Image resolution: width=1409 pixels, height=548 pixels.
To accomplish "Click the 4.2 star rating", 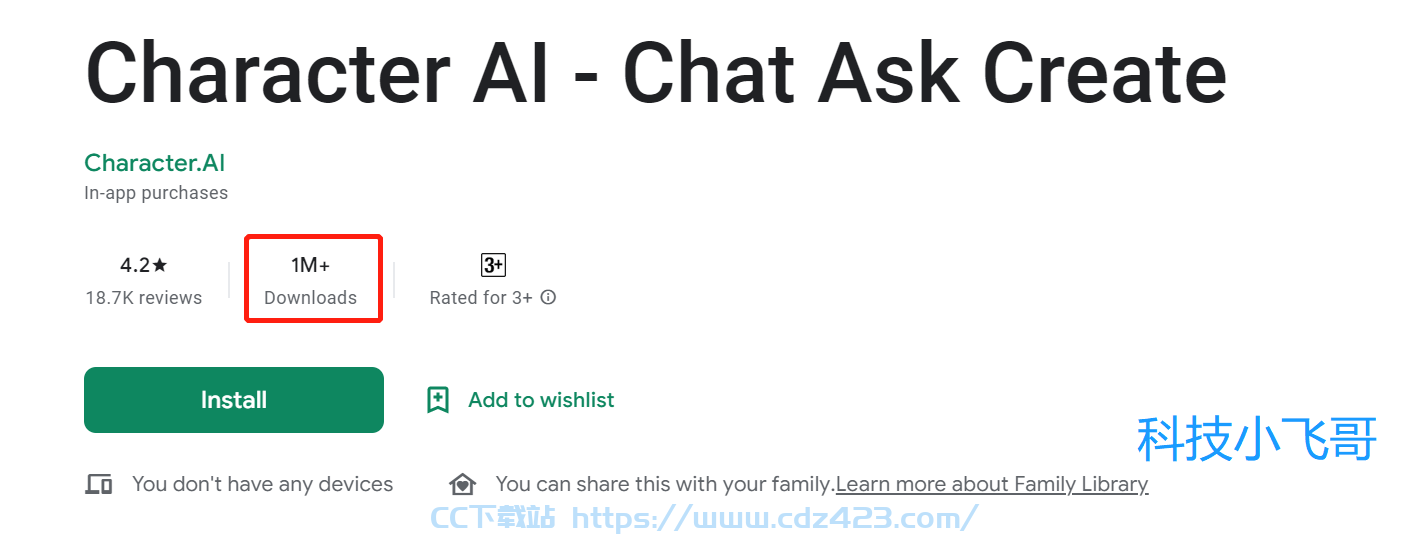I will point(144,265).
